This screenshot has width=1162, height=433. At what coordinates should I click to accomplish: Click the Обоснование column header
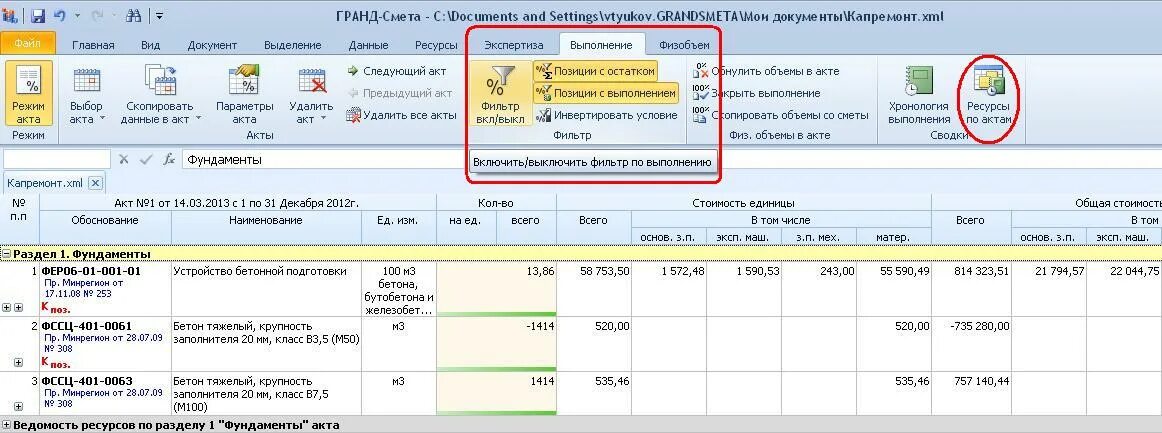click(x=105, y=220)
